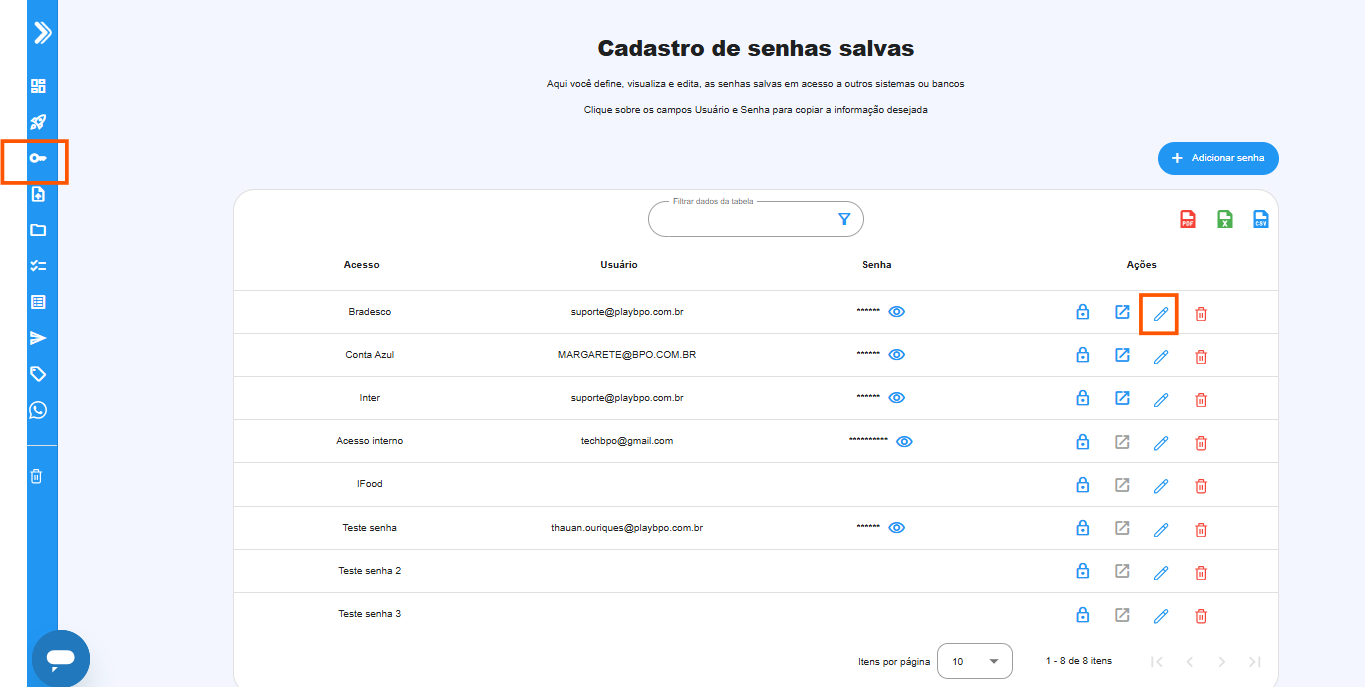Expand the sidebar with the double chevron
This screenshot has height=687, width=1365.
click(42, 33)
